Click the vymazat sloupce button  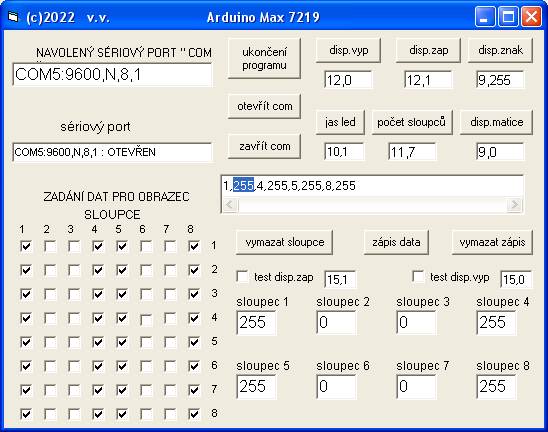point(284,242)
